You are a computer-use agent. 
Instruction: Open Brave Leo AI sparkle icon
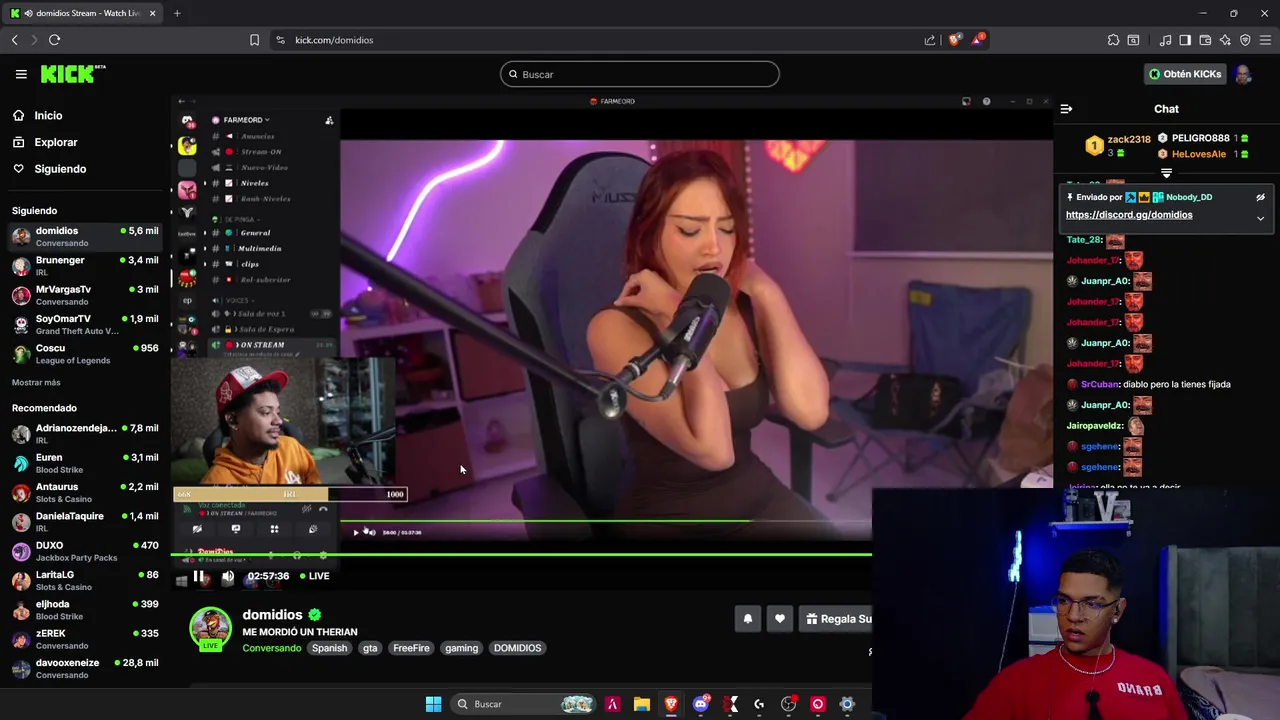(1225, 40)
